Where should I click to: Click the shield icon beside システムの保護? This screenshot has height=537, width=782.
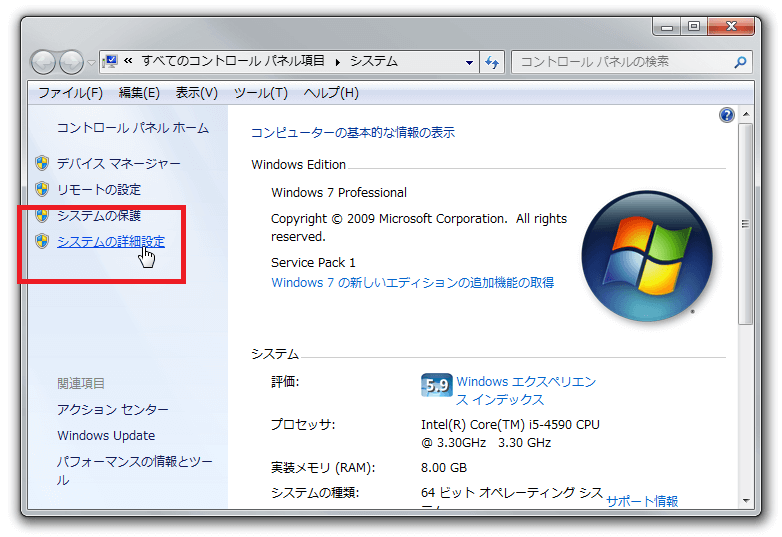click(42, 215)
